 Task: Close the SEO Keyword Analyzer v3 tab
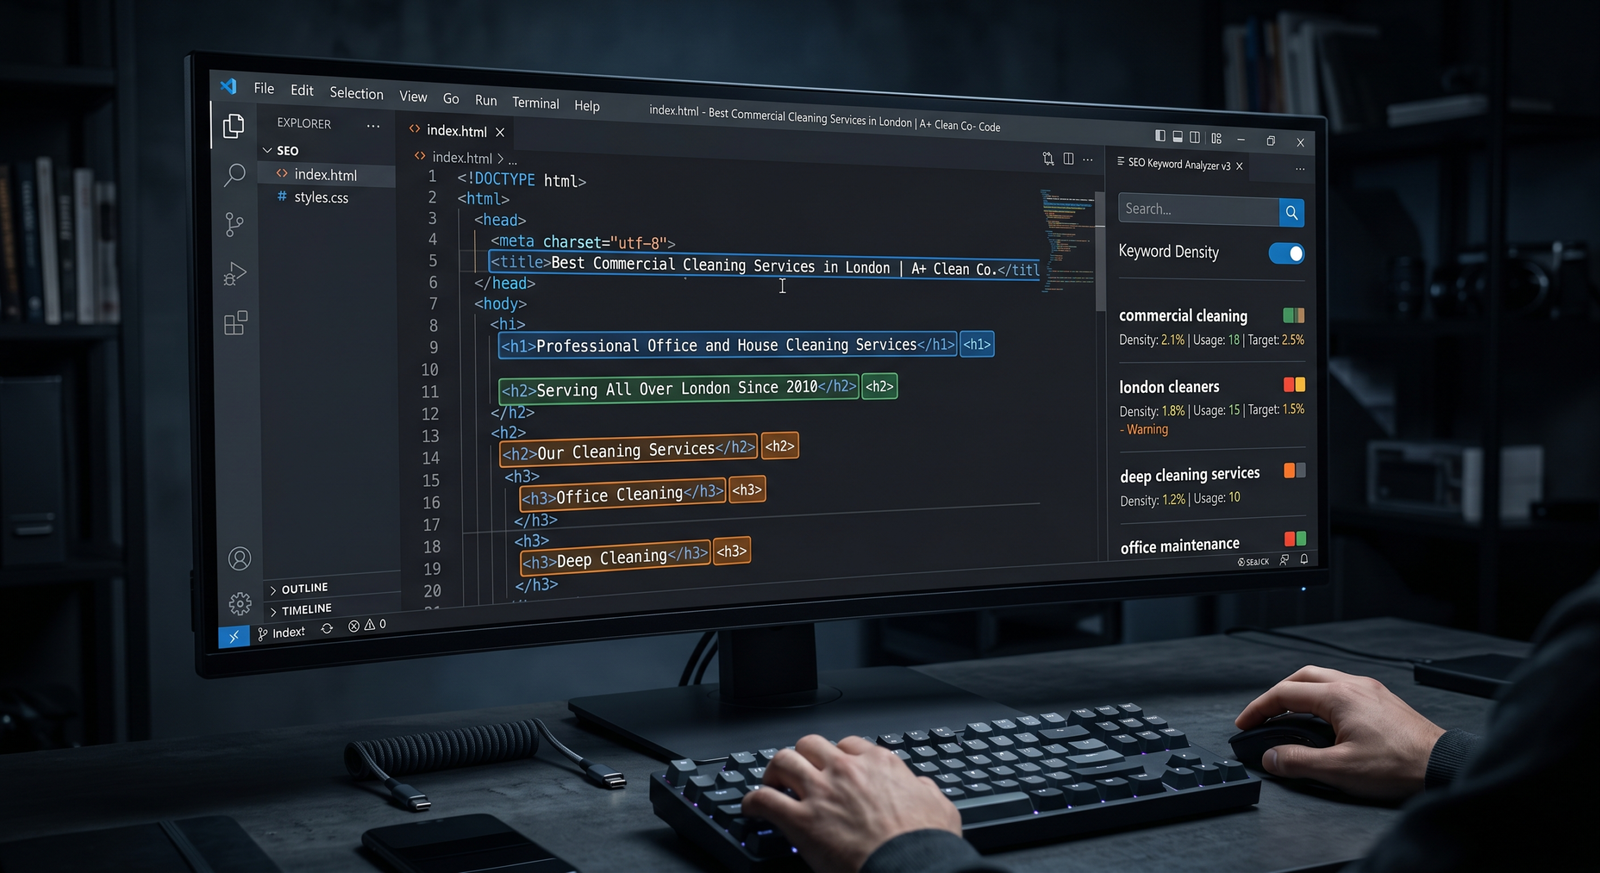[x=1240, y=166]
